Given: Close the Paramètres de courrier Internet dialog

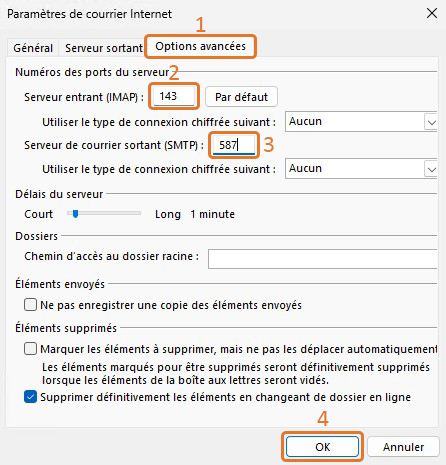Looking at the screenshot, I should coord(432,14).
